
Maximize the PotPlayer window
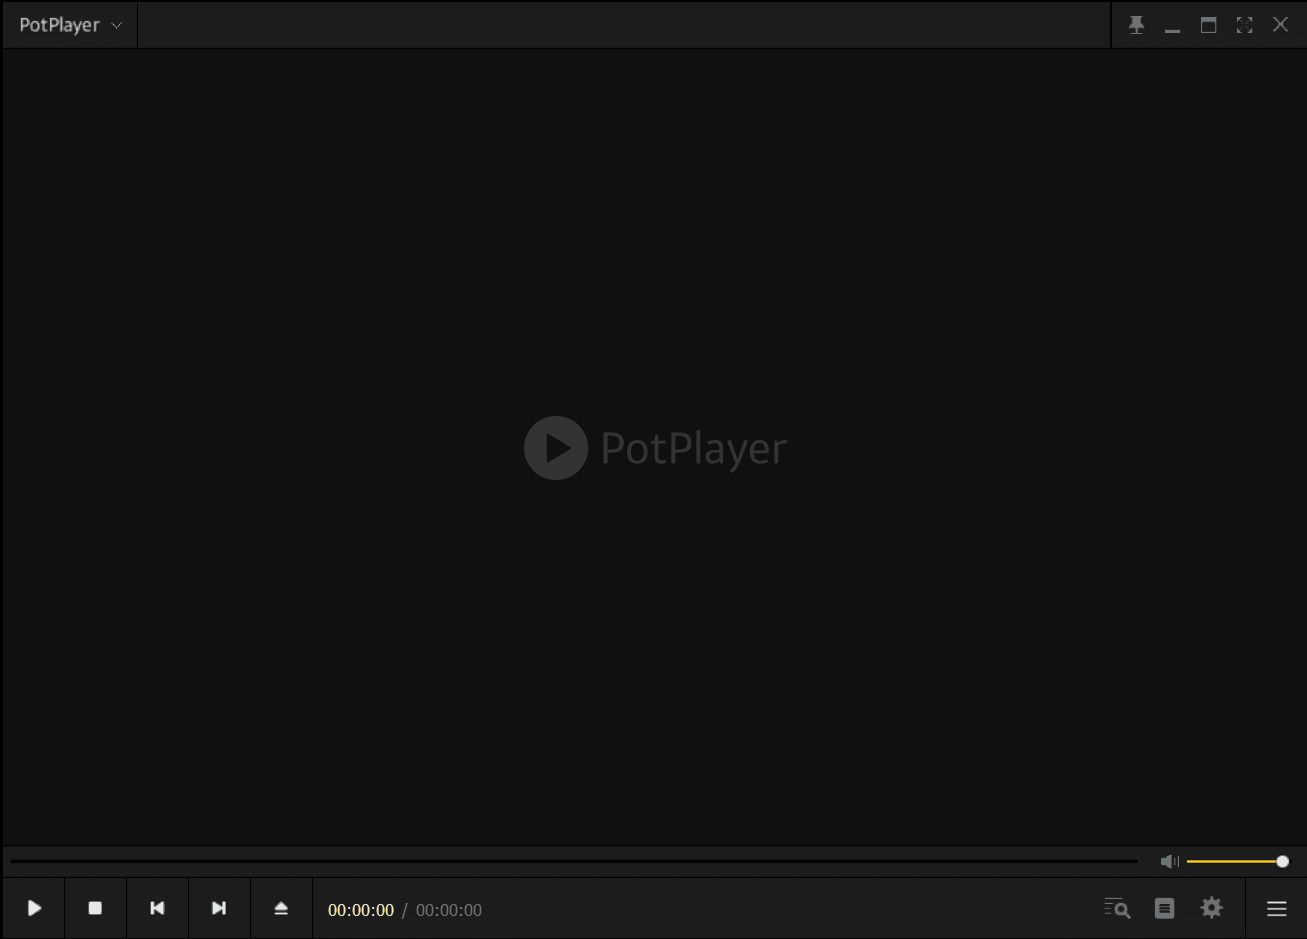(1208, 25)
